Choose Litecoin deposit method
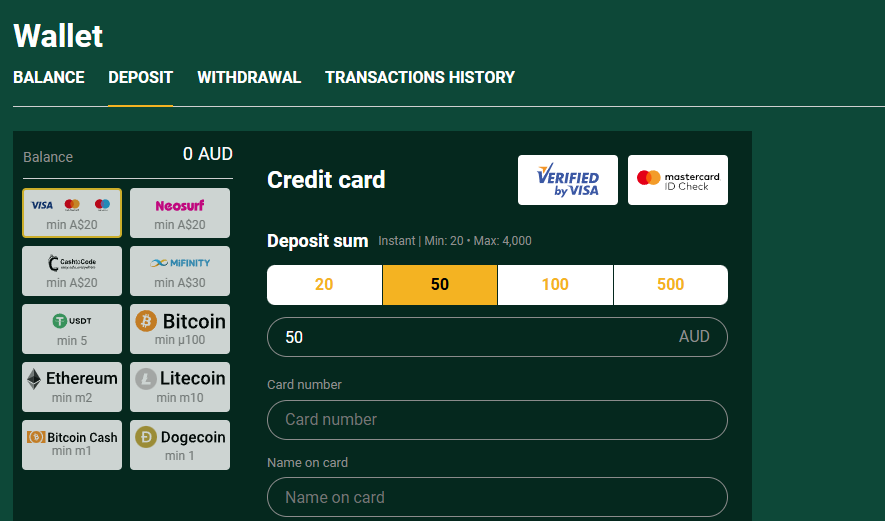 pyautogui.click(x=180, y=387)
